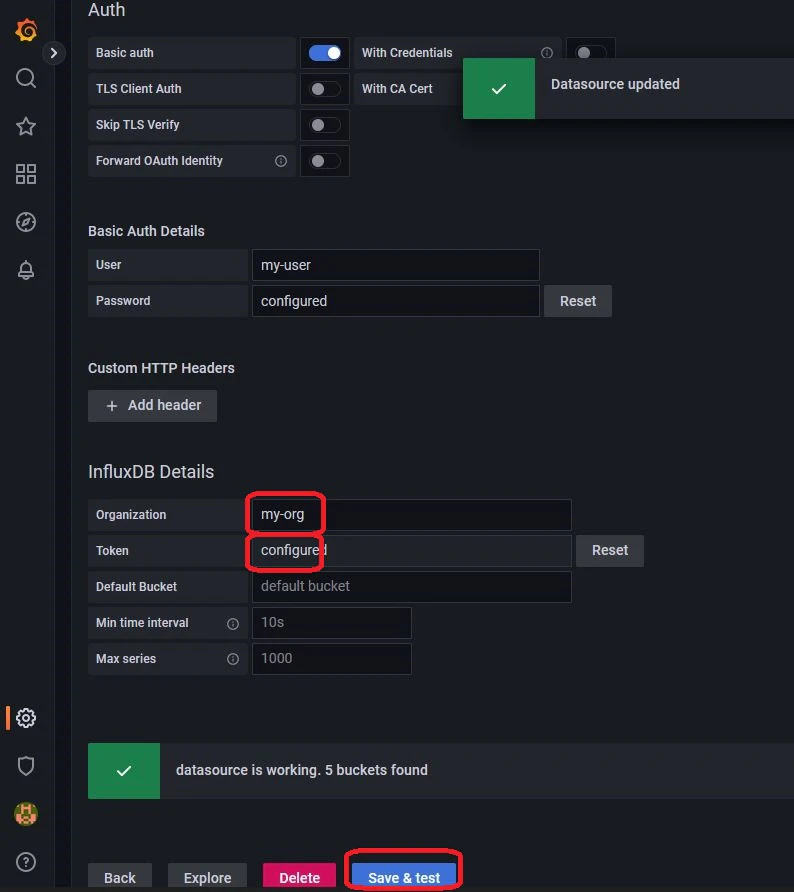Click the With CA Cert label
This screenshot has width=794, height=892.
pyautogui.click(x=397, y=89)
